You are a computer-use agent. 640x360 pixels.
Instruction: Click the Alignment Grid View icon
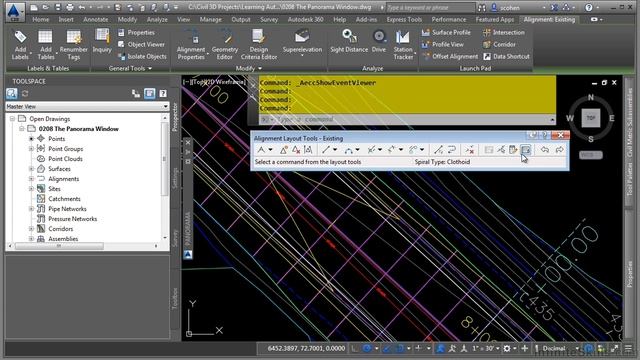pos(526,150)
